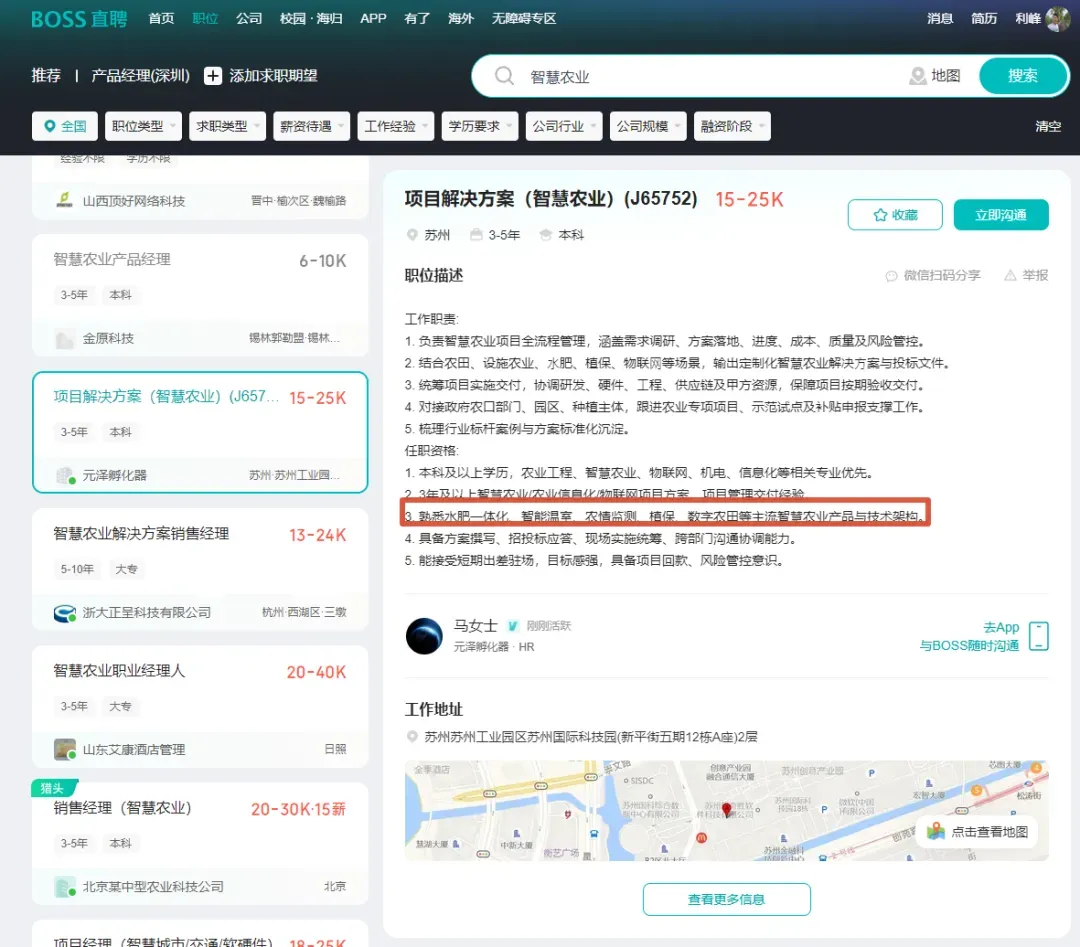
Task: Select 职位 in top navigation
Action: pos(205,19)
